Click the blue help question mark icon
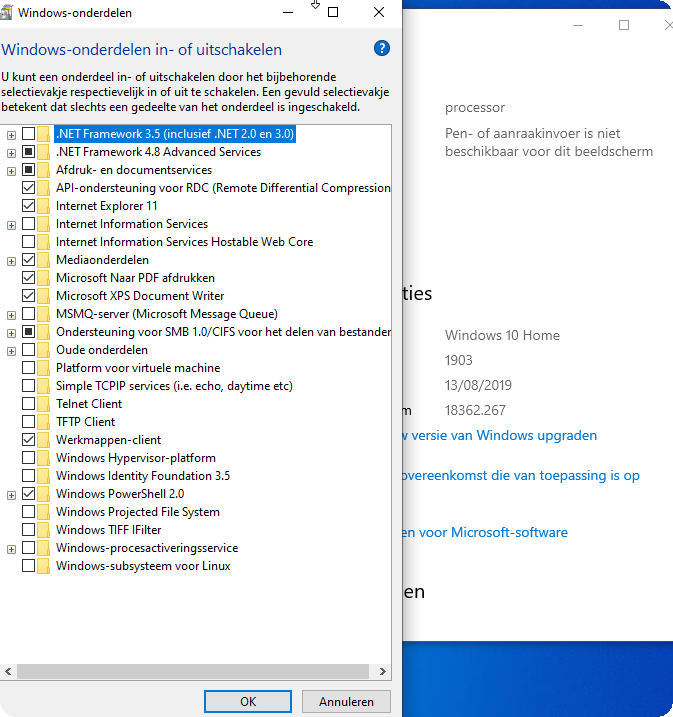673x717 pixels. coord(381,48)
